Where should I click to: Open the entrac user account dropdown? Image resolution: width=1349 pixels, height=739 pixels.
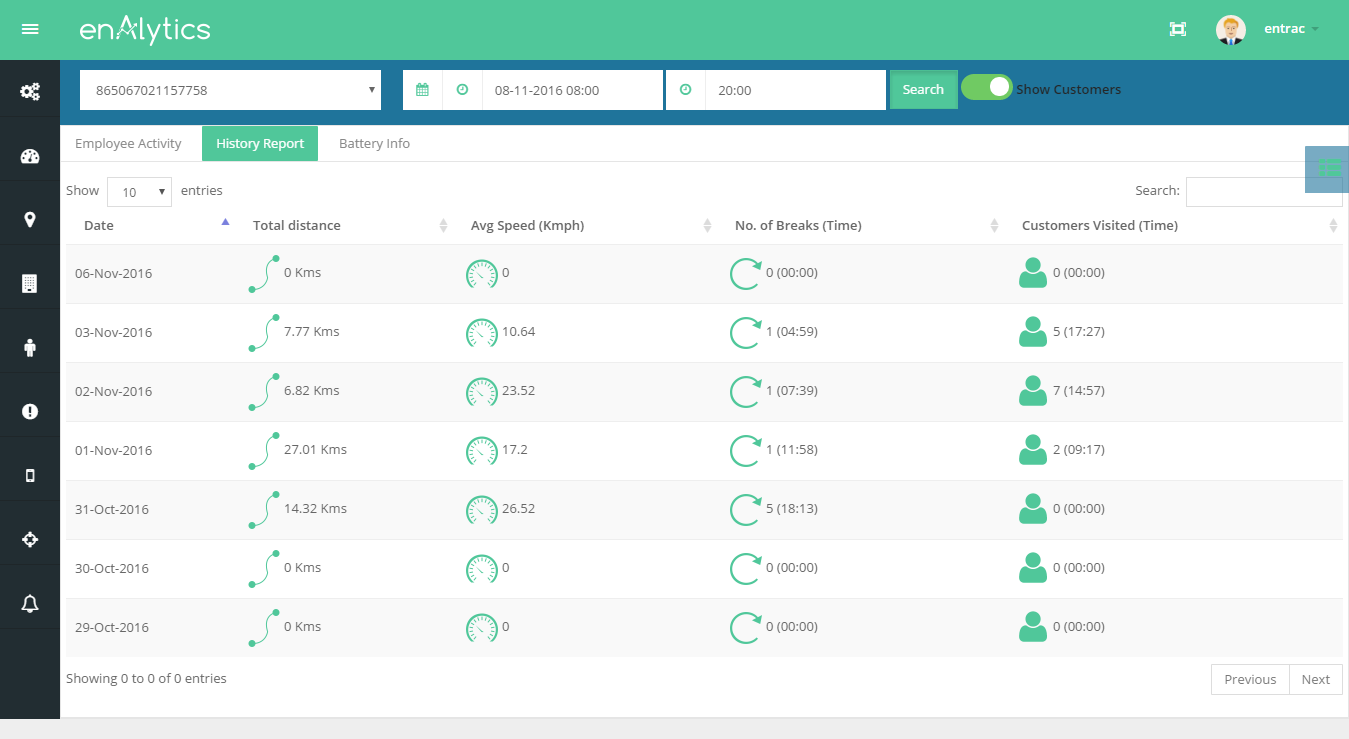[x=1290, y=29]
